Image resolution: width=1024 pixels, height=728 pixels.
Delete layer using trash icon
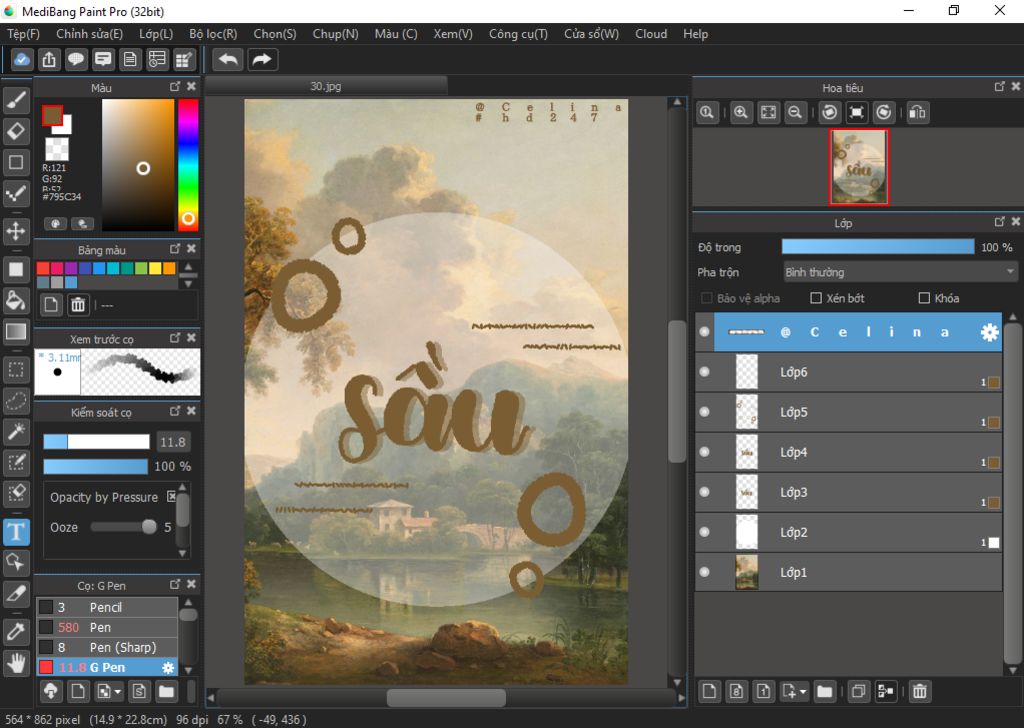920,691
